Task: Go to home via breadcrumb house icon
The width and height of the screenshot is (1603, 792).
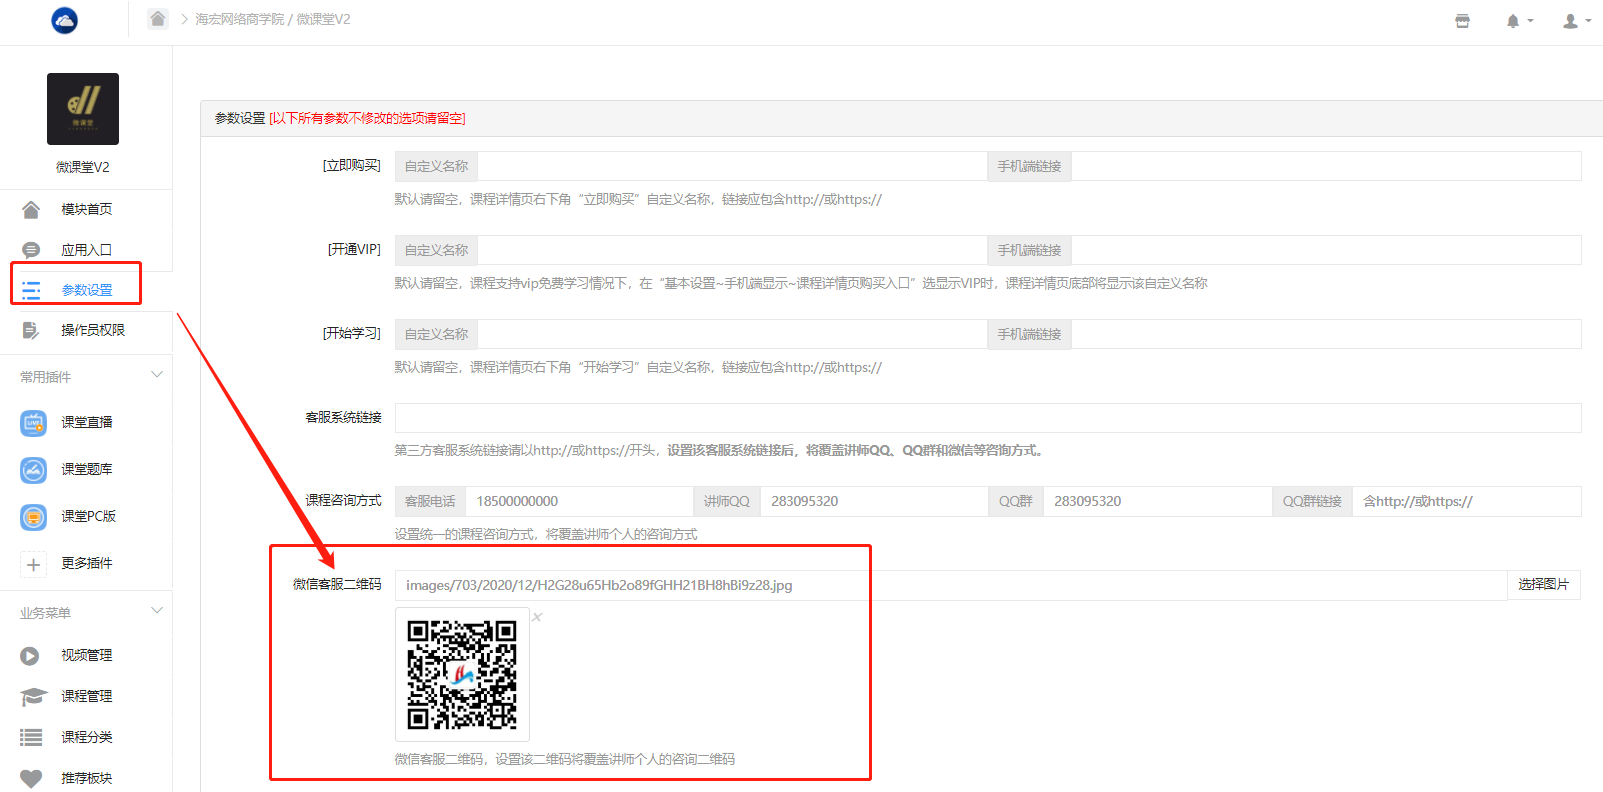Action: [158, 19]
